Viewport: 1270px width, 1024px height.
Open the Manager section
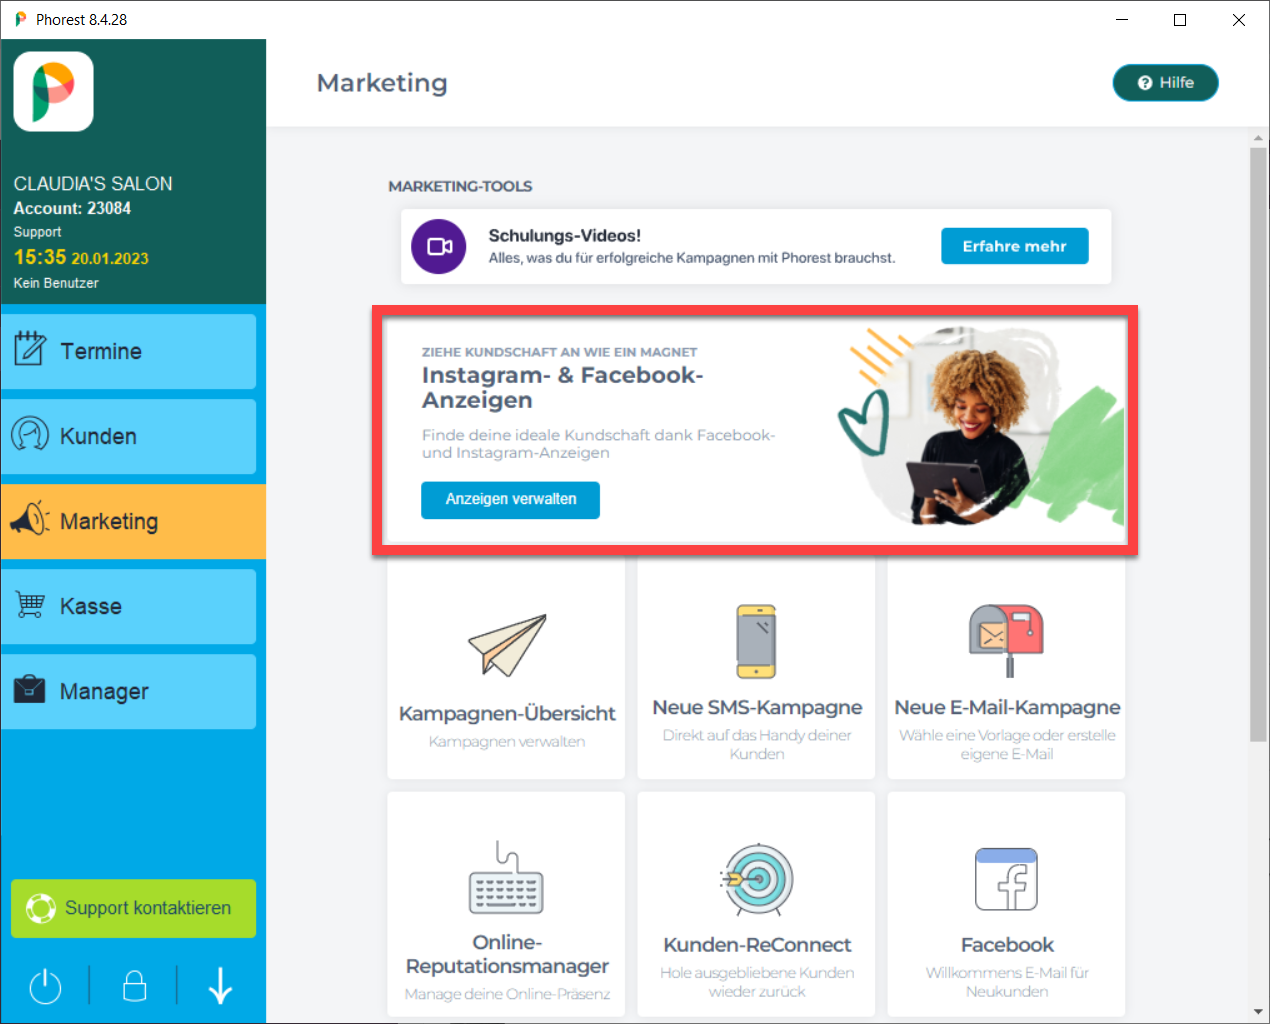click(128, 691)
